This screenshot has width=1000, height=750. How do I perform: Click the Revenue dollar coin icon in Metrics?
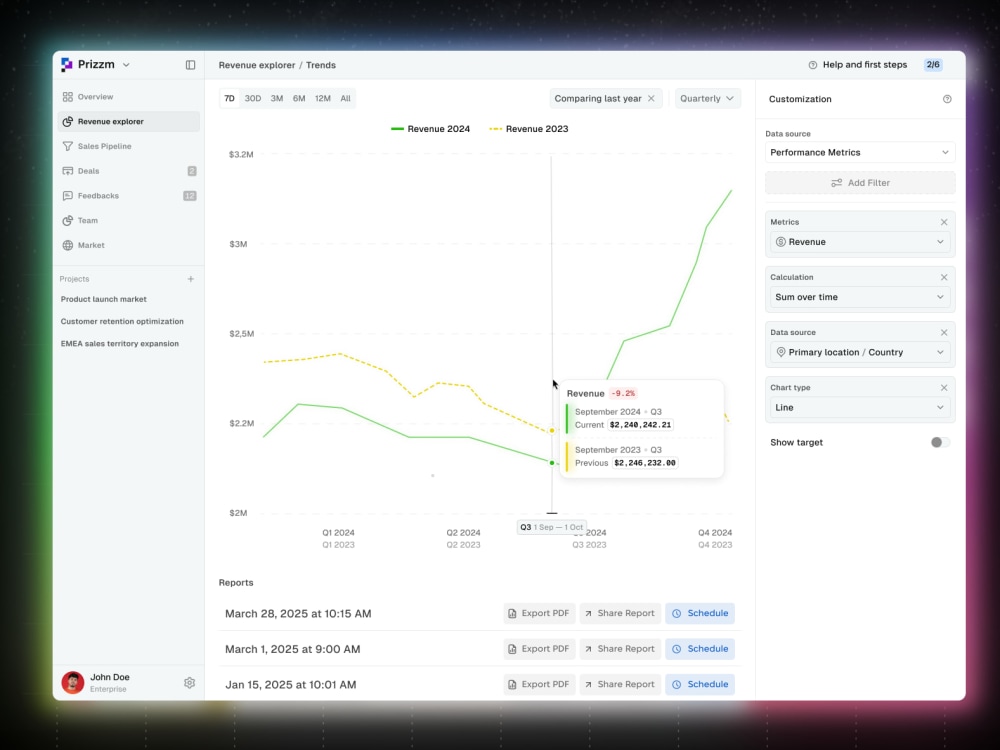click(x=781, y=242)
